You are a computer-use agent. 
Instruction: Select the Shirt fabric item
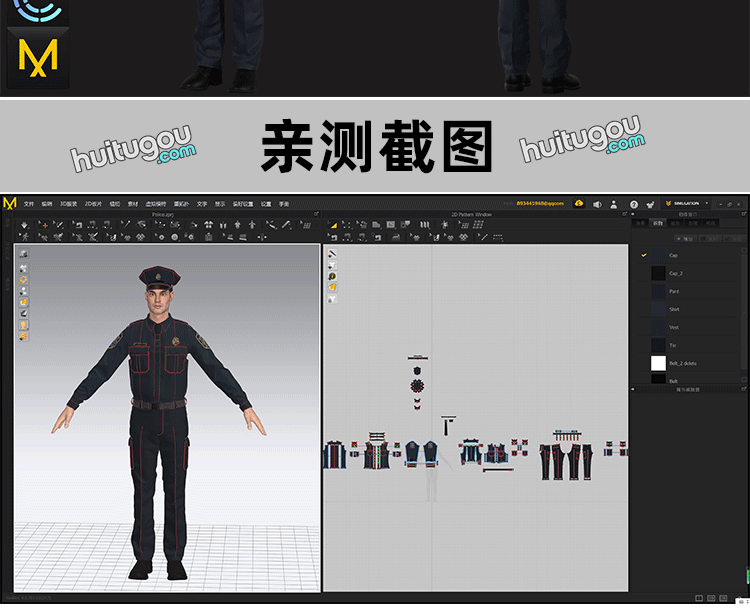[x=674, y=309]
